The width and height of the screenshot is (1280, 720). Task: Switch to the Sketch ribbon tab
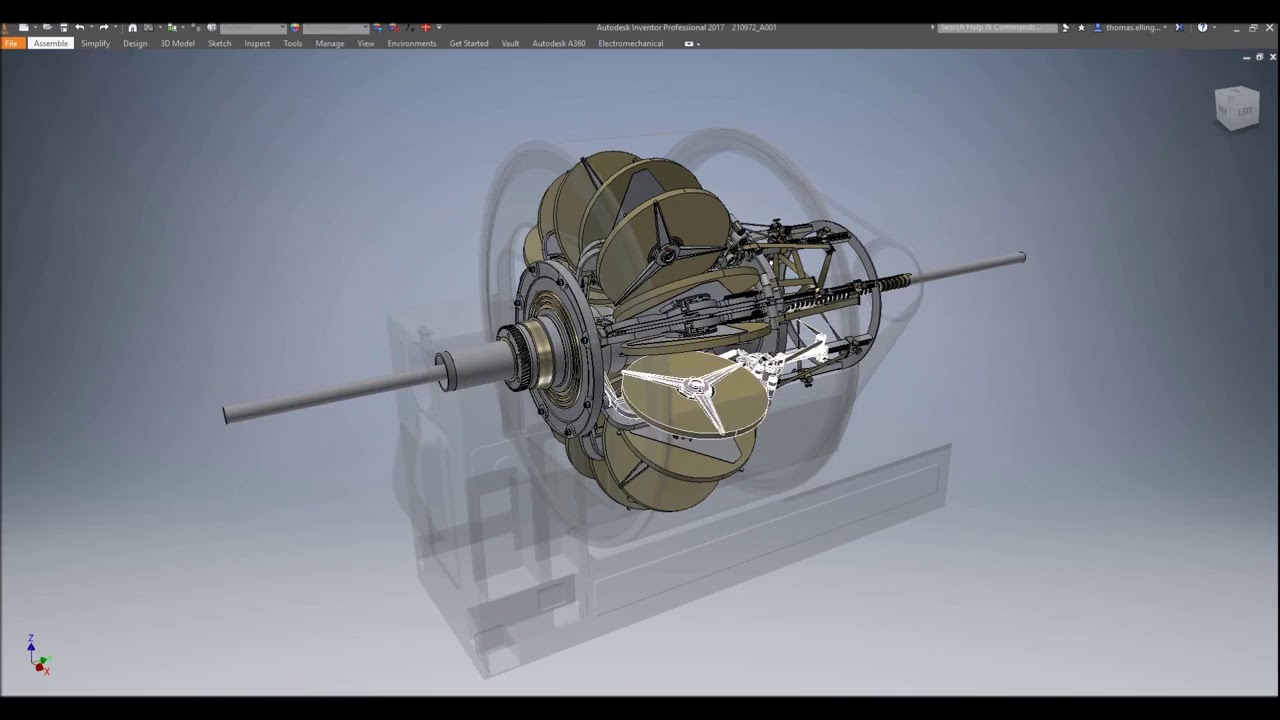(x=219, y=43)
